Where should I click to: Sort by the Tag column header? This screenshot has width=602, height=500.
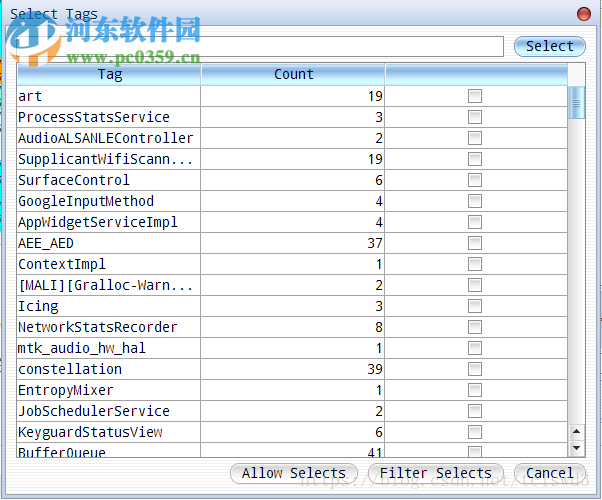tap(109, 75)
